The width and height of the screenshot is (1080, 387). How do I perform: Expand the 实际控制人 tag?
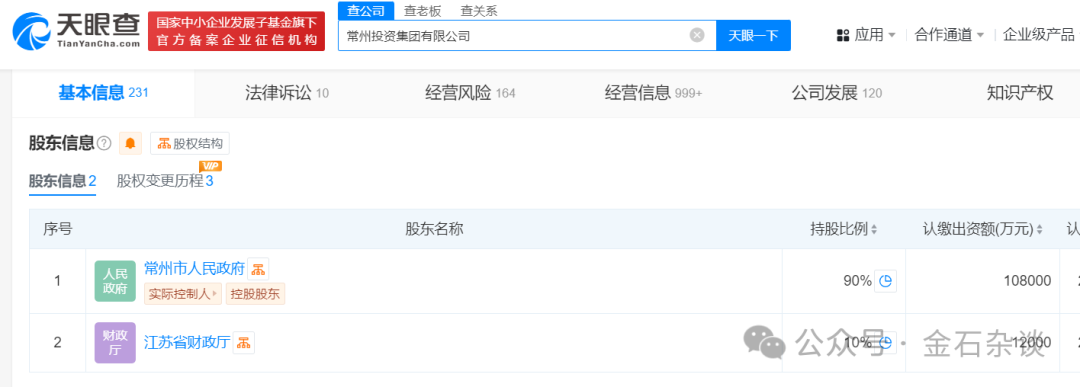(x=183, y=294)
